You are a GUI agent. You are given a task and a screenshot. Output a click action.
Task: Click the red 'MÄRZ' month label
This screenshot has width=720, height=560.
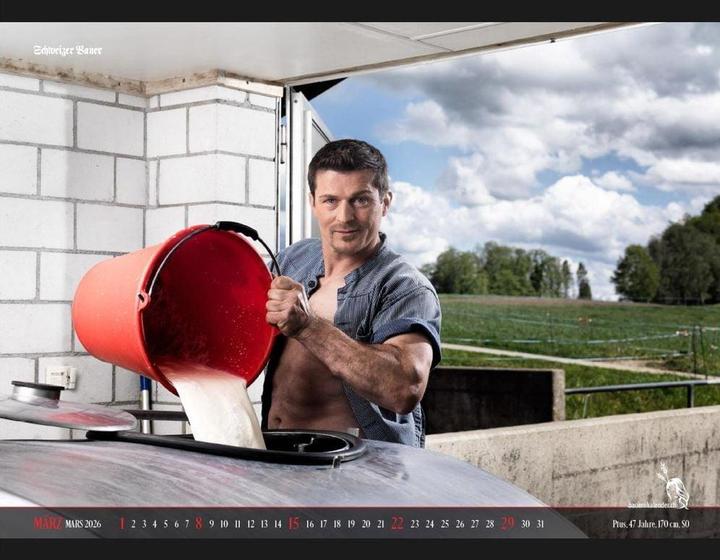click(48, 523)
